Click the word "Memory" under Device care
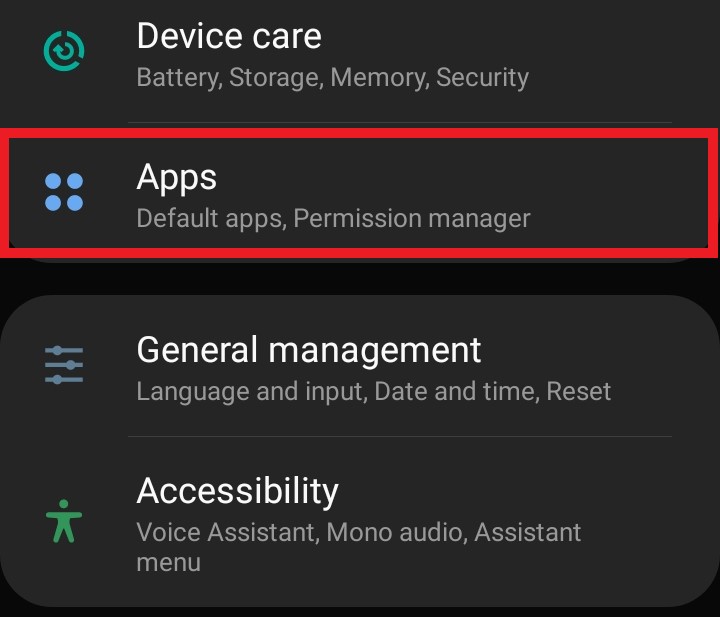This screenshot has width=720, height=617. point(374,77)
